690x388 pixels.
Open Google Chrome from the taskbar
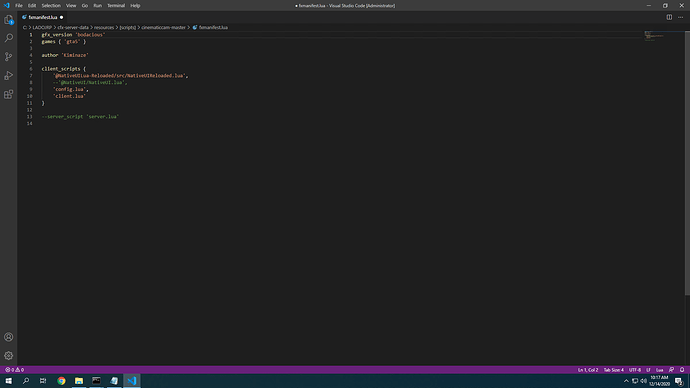click(61, 381)
